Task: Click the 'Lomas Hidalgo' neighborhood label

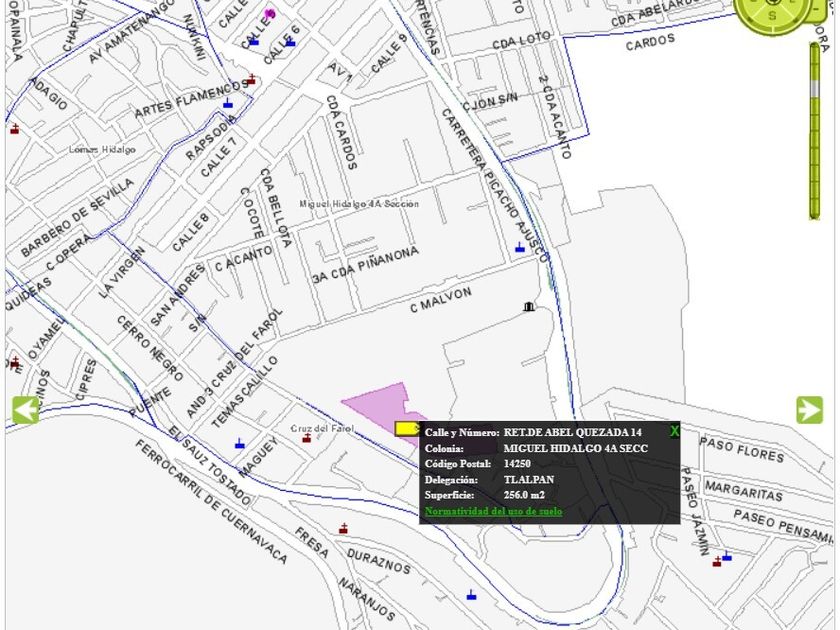Action: 102,149
